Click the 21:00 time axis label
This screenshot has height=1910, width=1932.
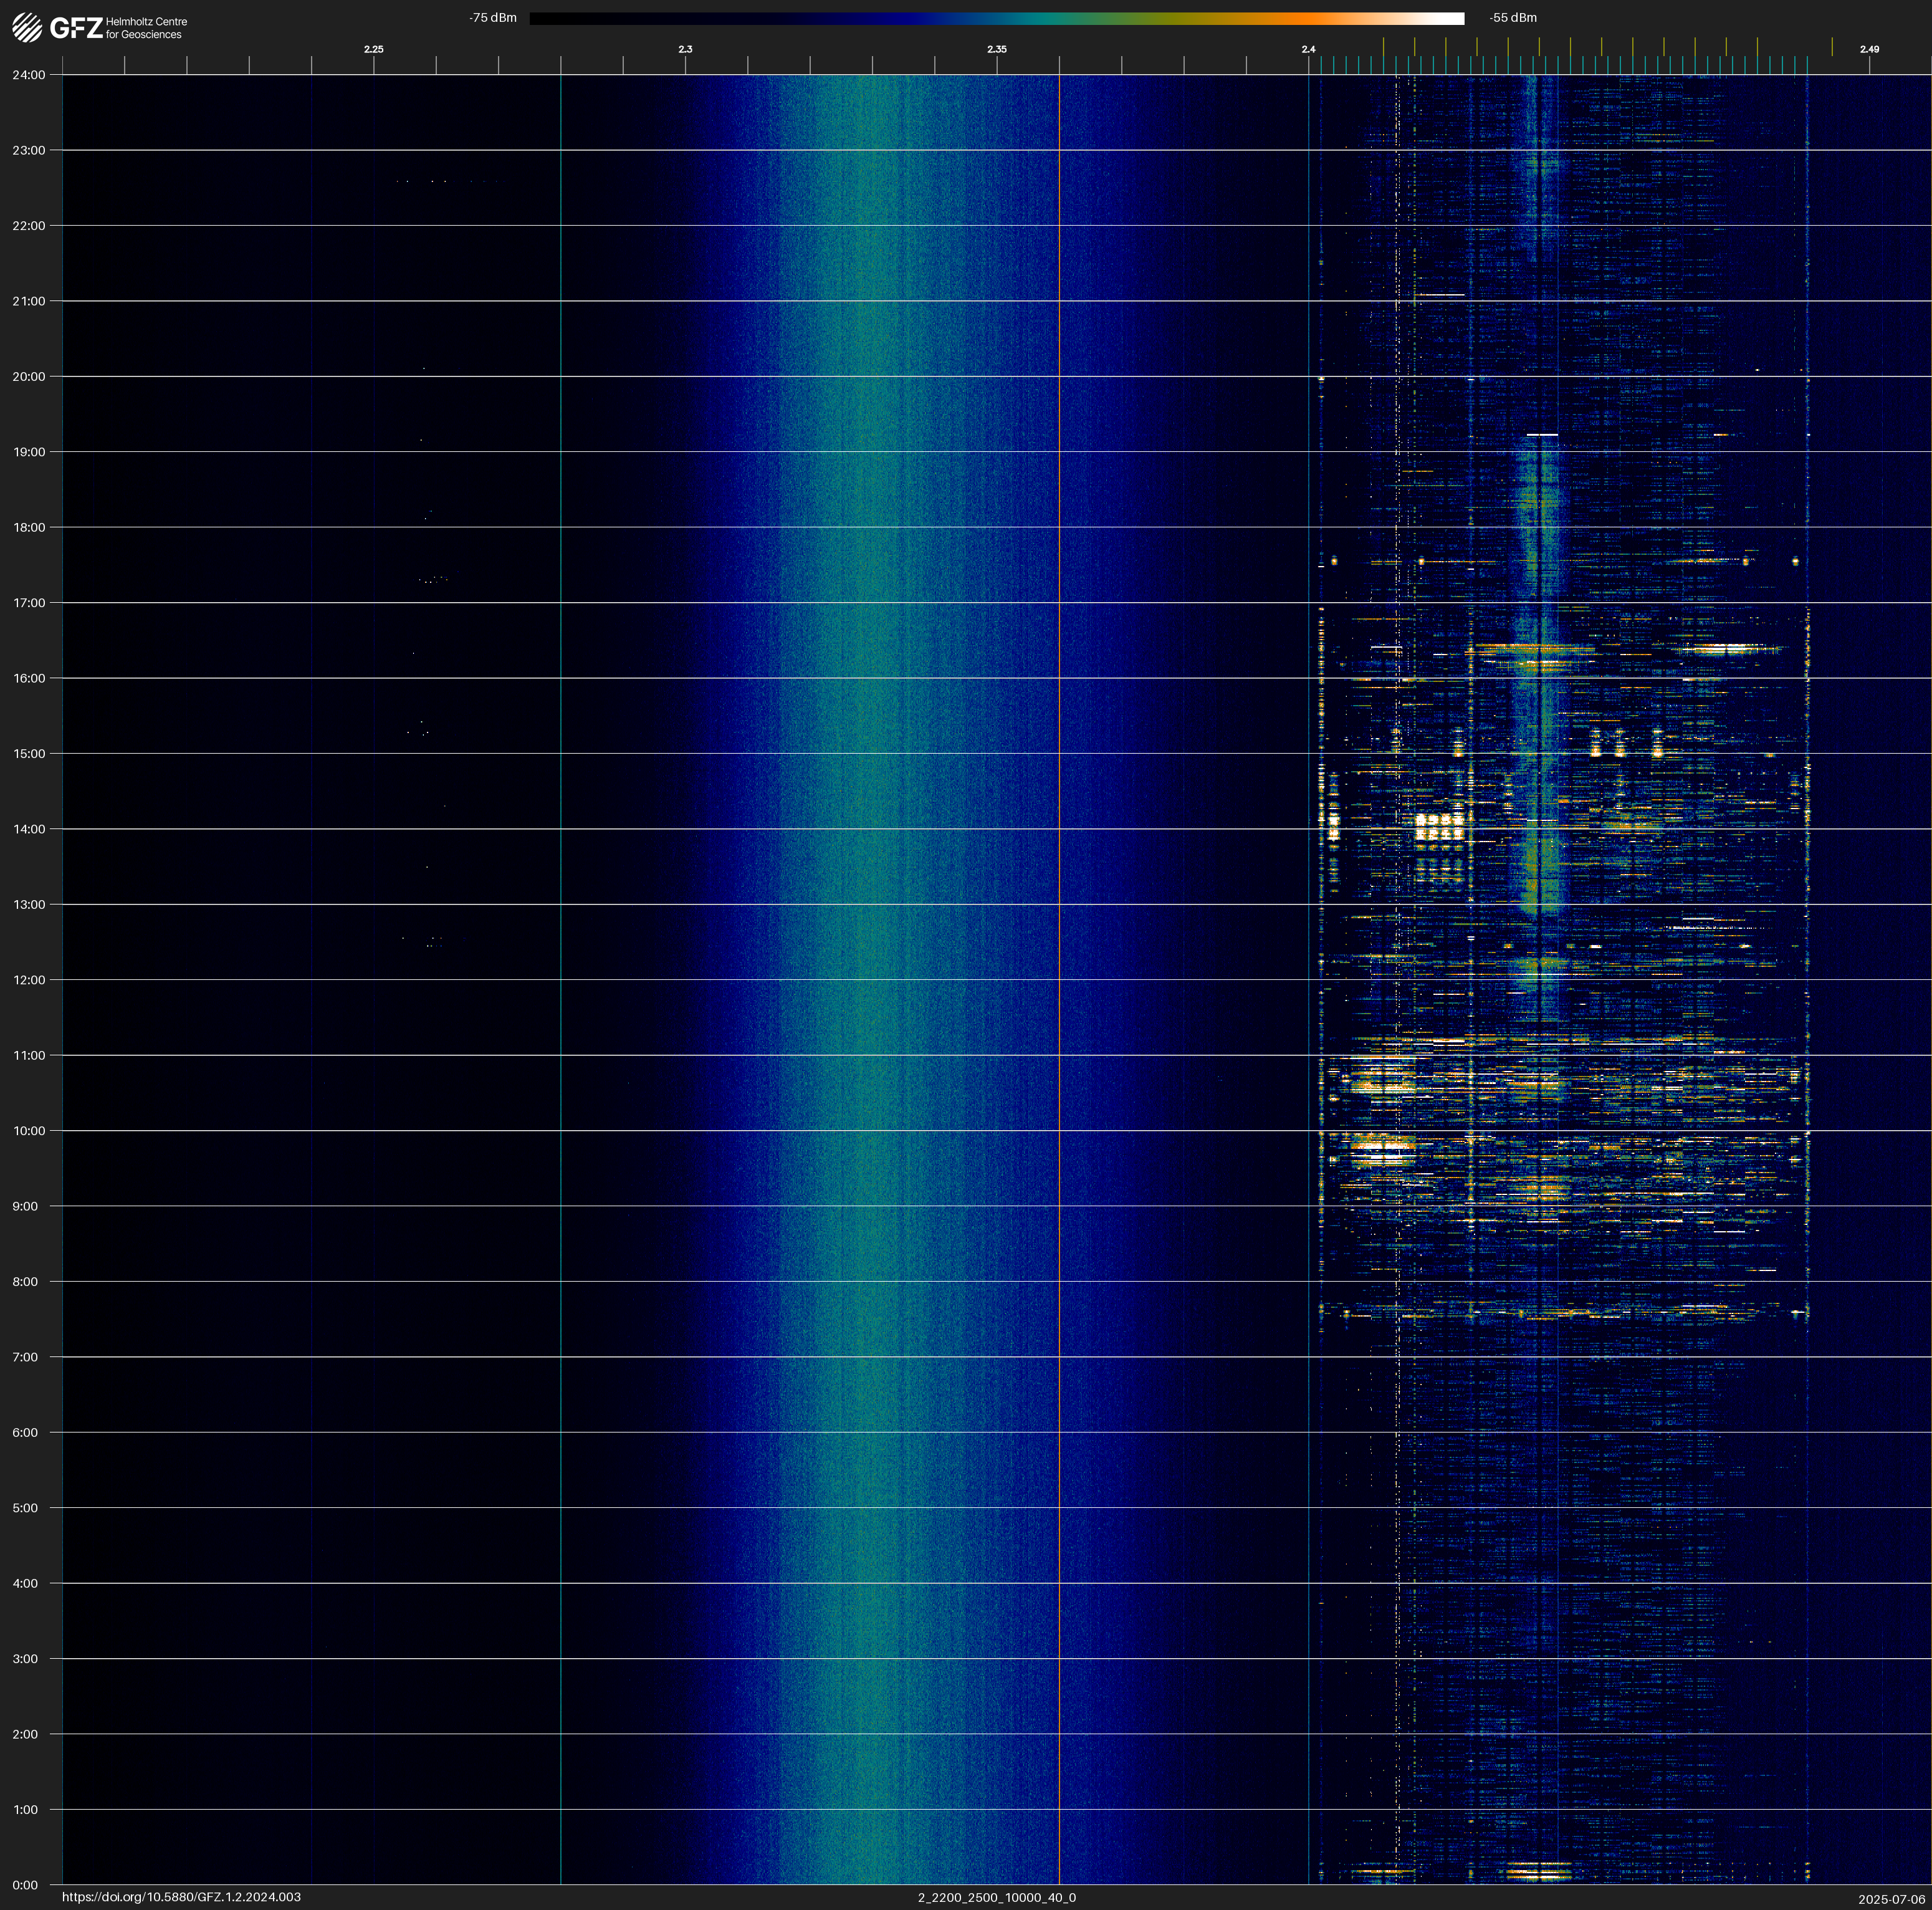(29, 301)
